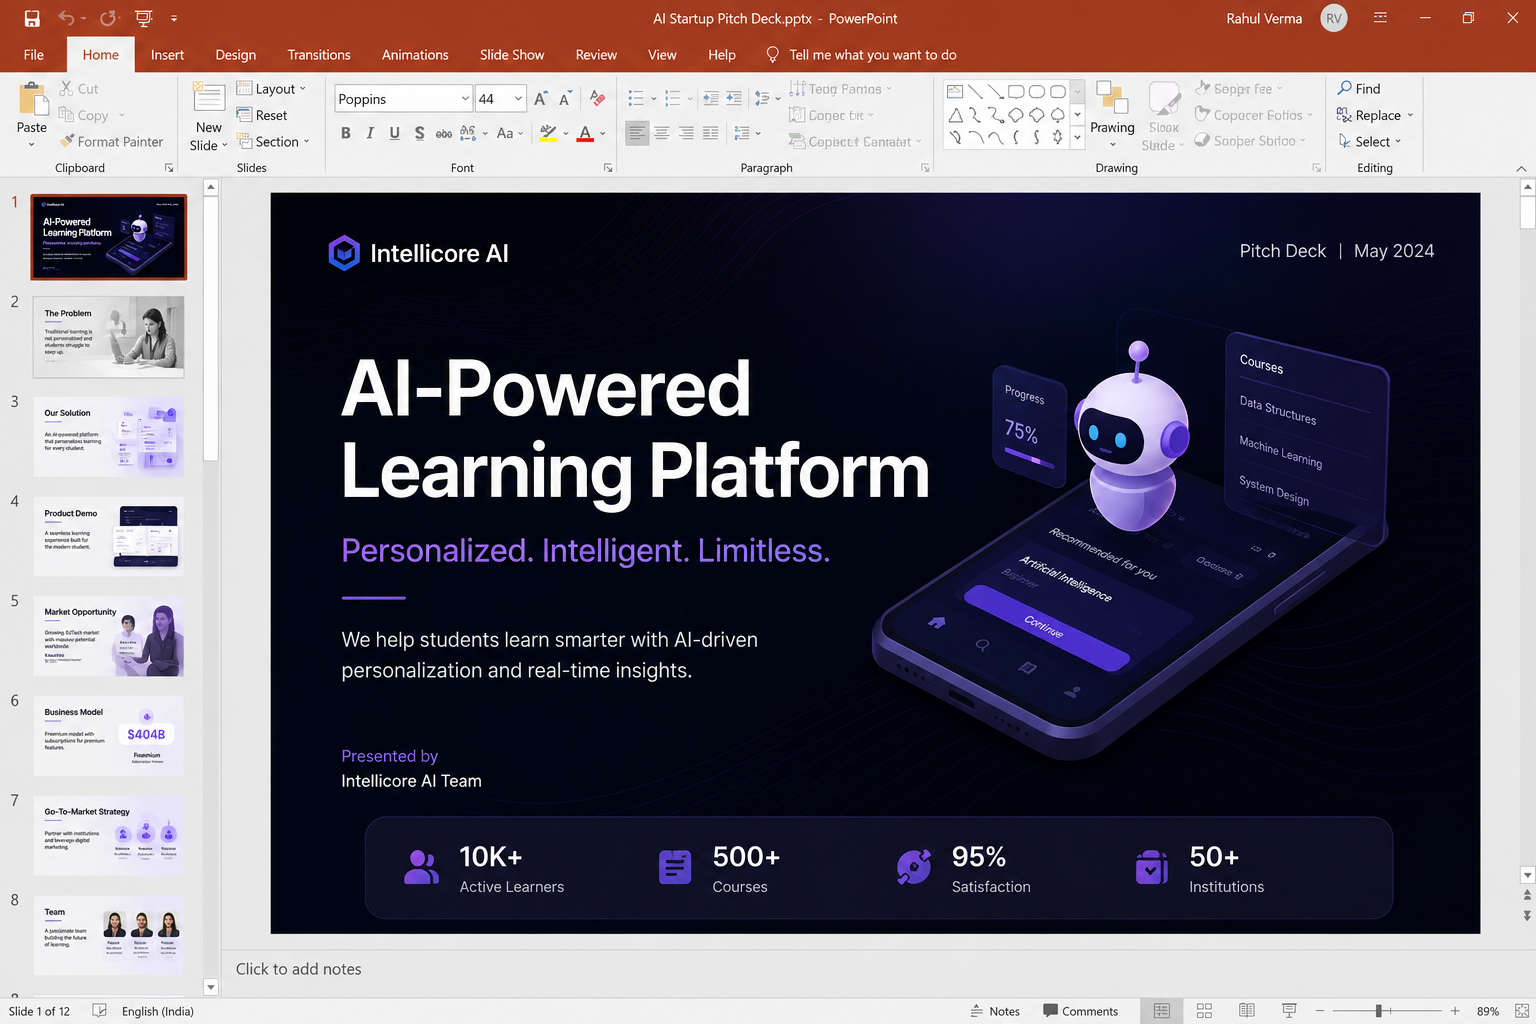The height and width of the screenshot is (1024, 1536).
Task: Toggle the Notes pane in the status bar
Action: (x=995, y=1011)
